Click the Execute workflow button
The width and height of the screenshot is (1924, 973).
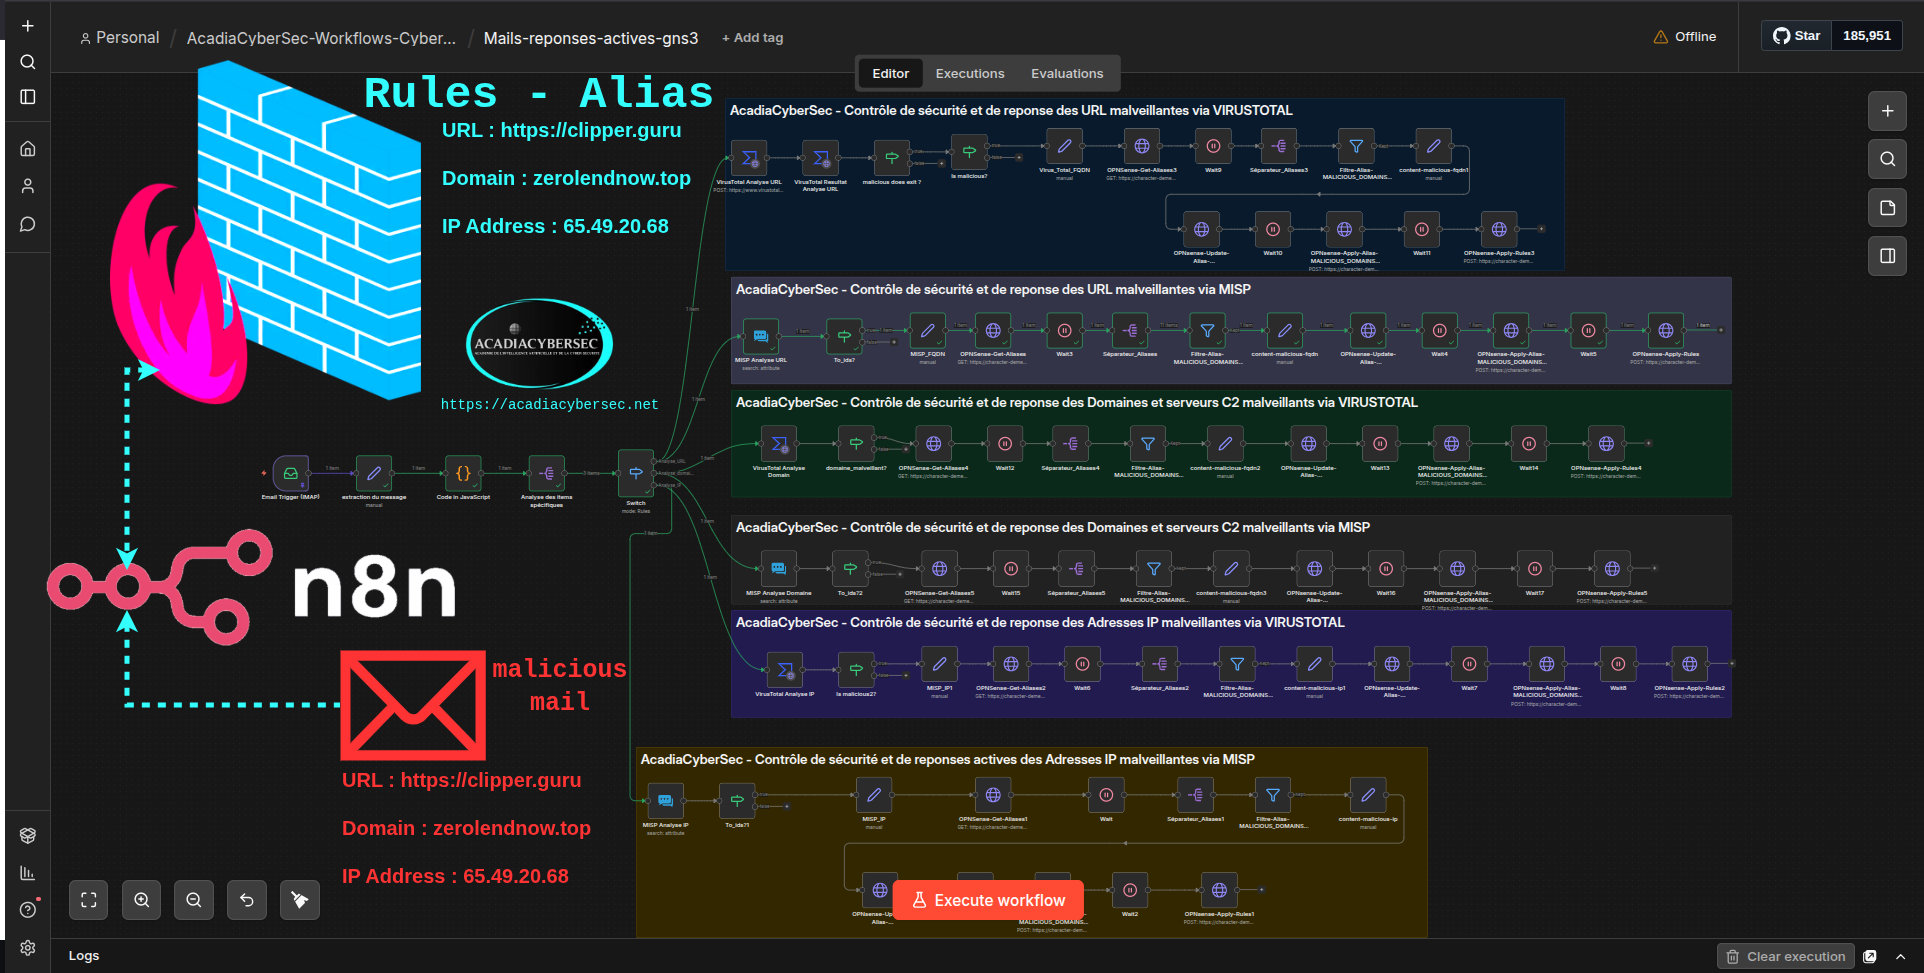(x=988, y=900)
